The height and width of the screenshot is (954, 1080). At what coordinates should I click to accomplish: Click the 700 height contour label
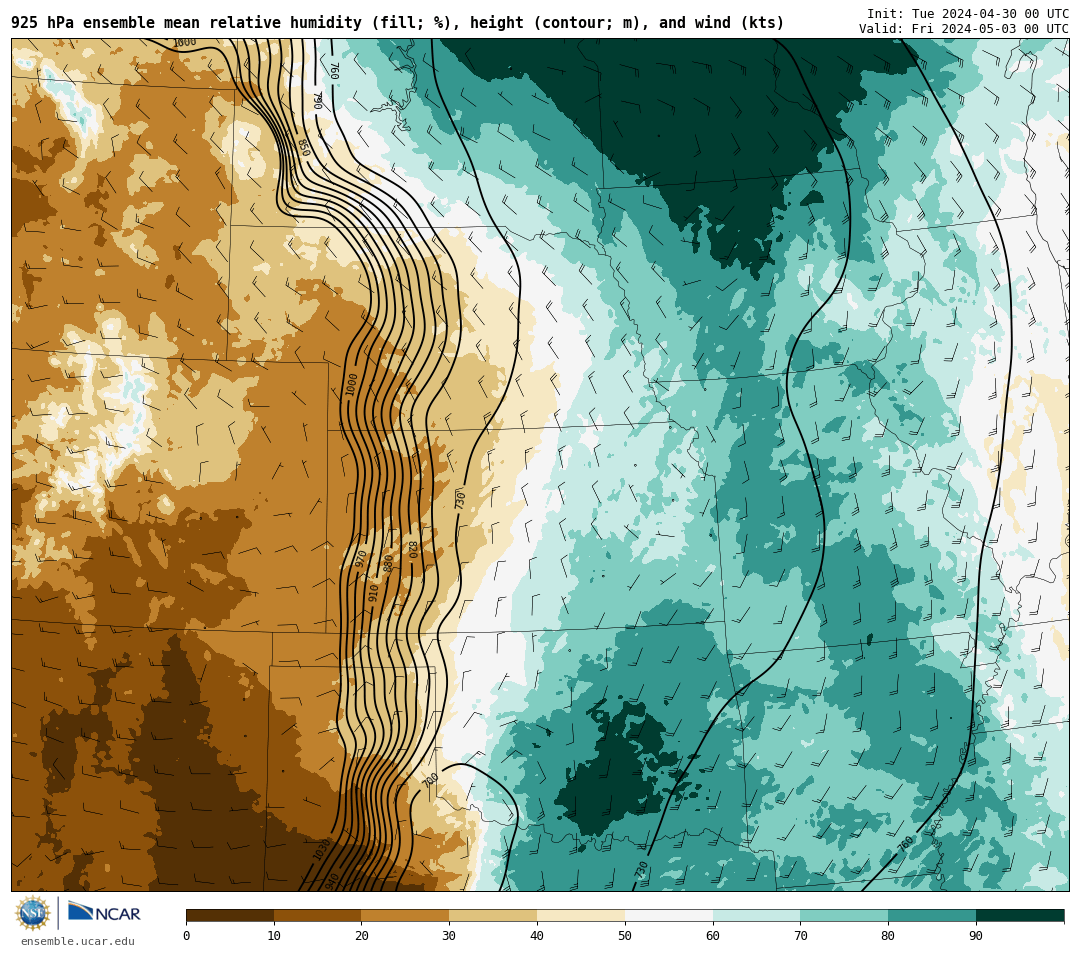coord(430,780)
